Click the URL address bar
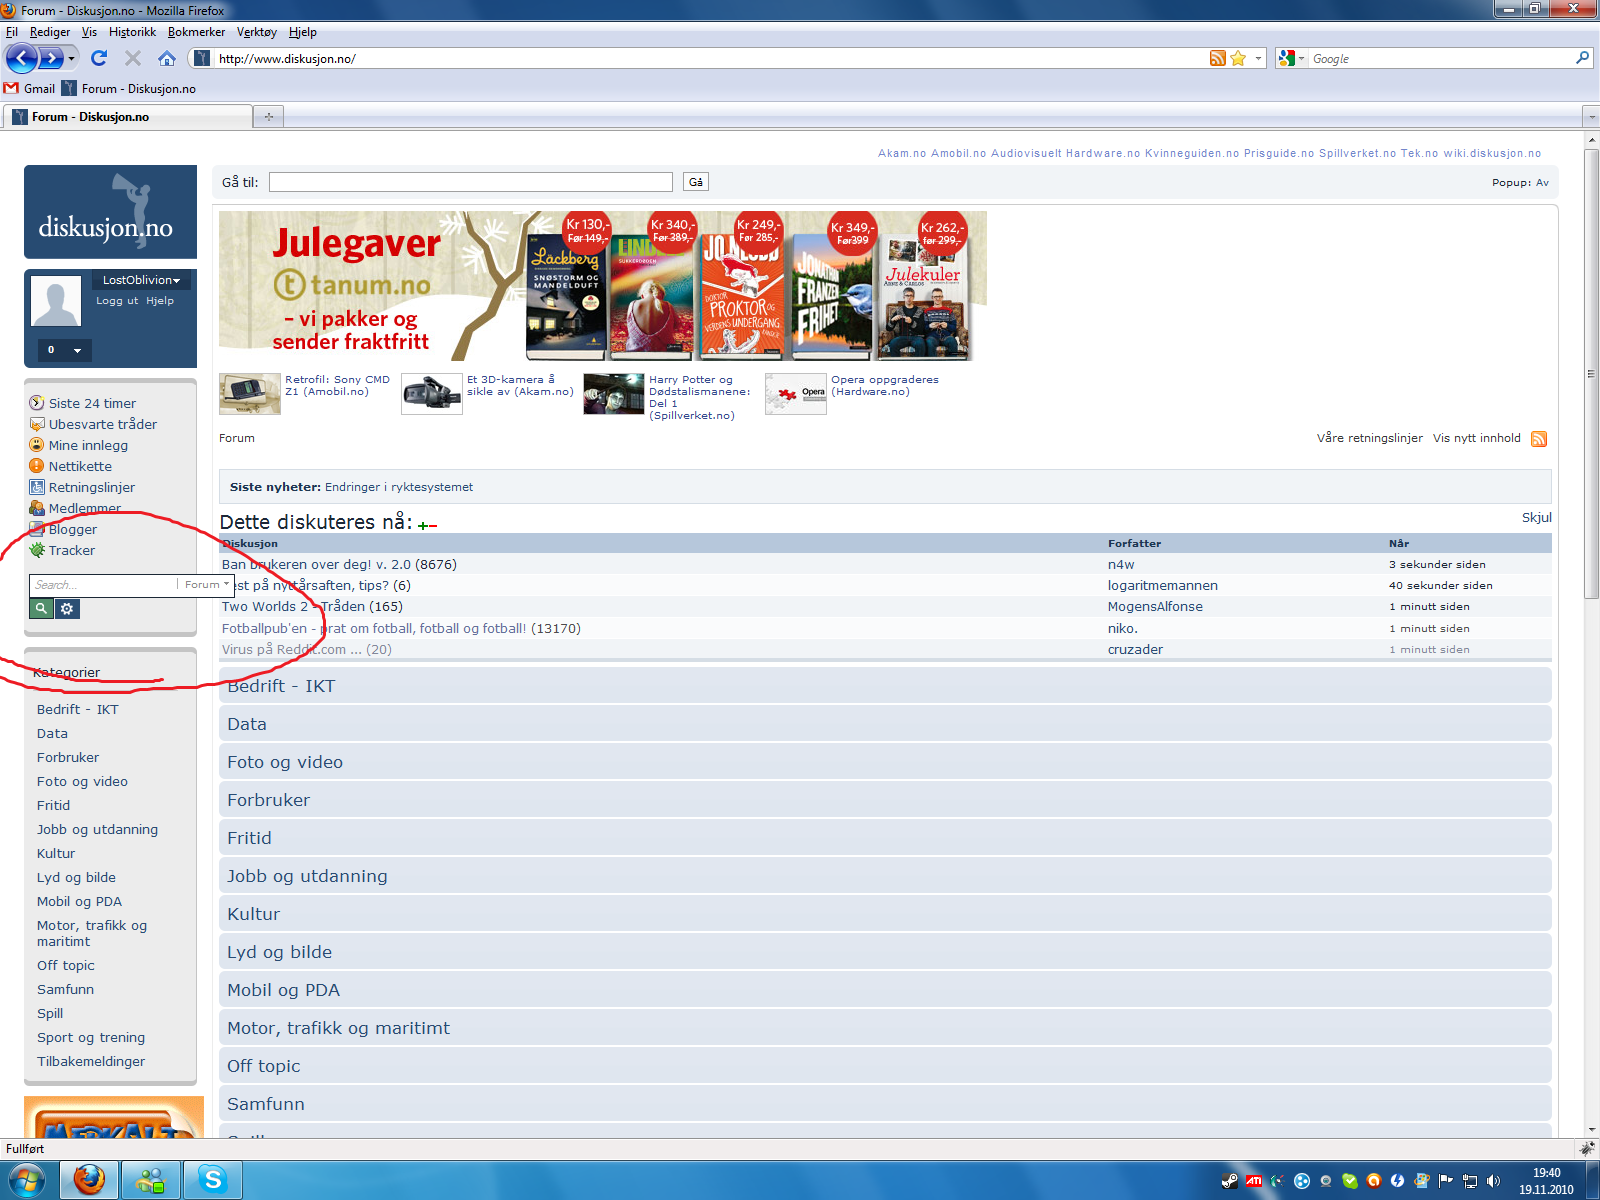1600x1200 pixels. [710, 58]
